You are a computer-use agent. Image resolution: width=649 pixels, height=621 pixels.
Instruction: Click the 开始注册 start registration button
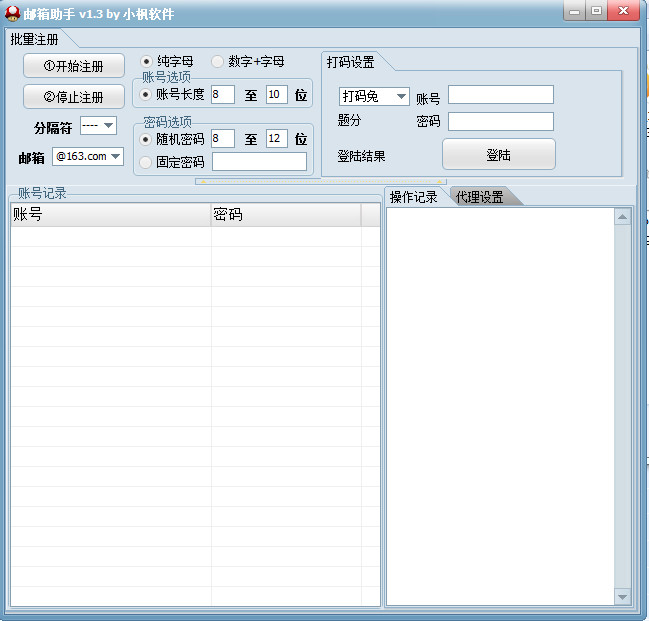click(74, 66)
